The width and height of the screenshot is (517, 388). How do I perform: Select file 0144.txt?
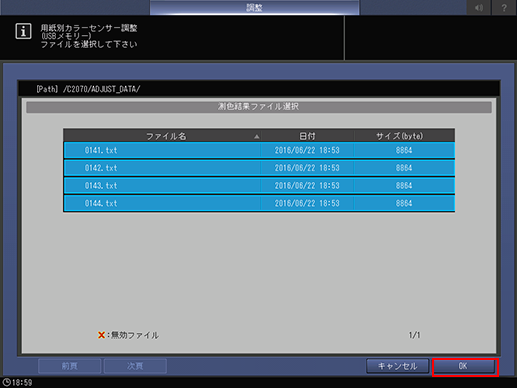259,203
